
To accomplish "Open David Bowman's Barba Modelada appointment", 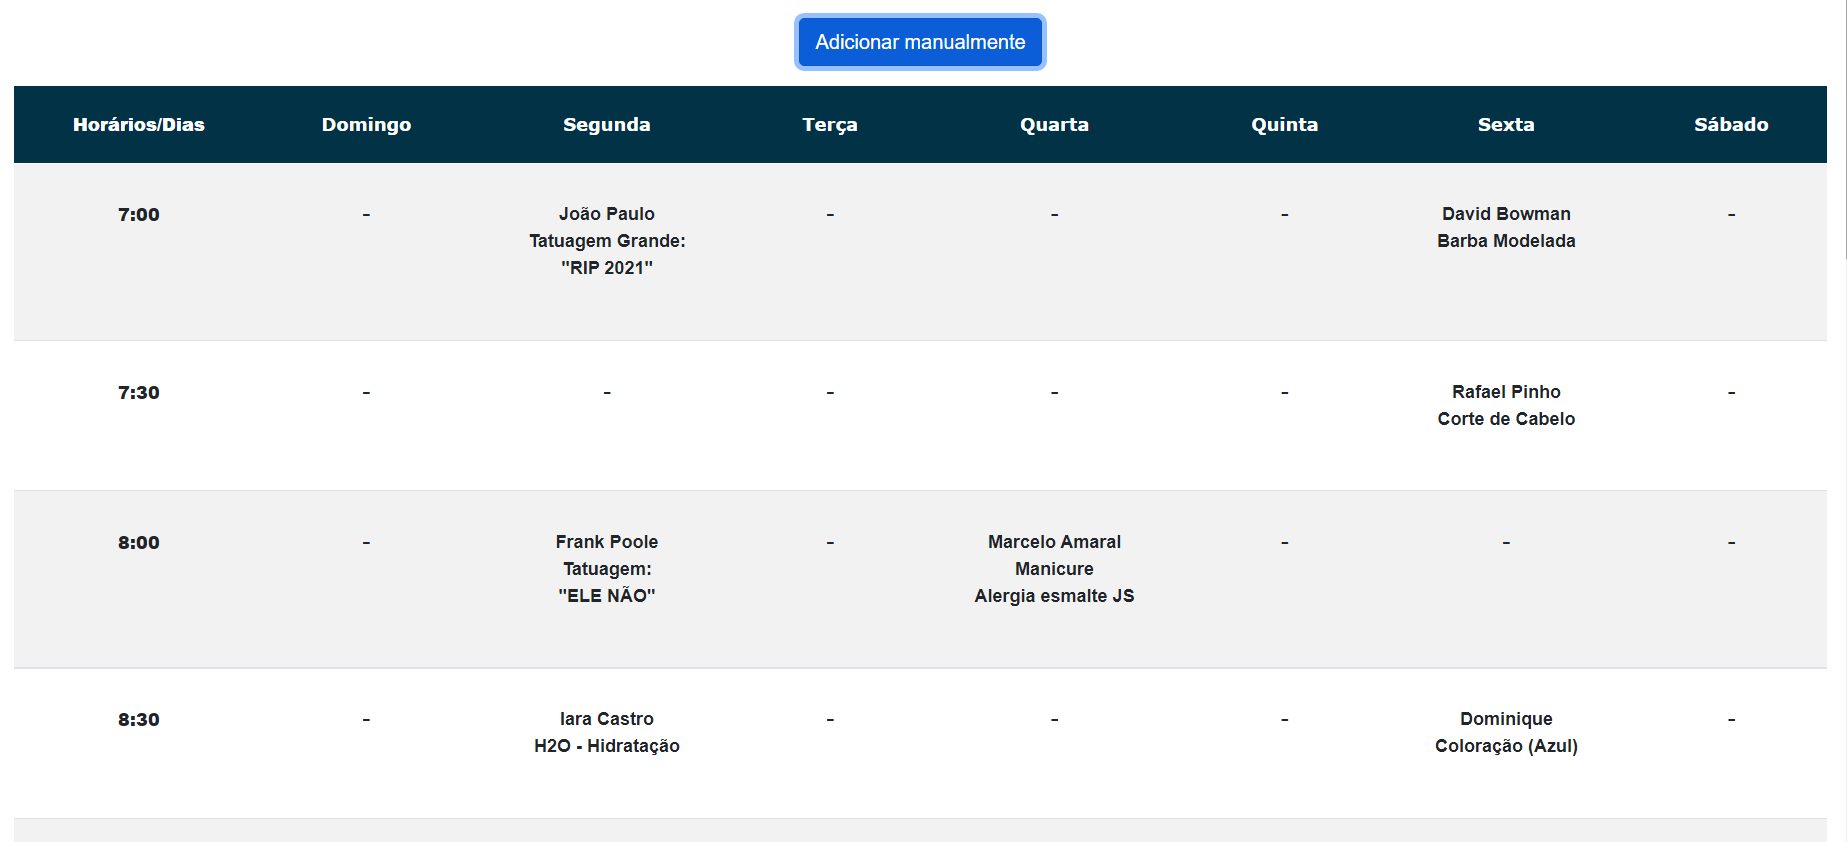I will point(1505,228).
